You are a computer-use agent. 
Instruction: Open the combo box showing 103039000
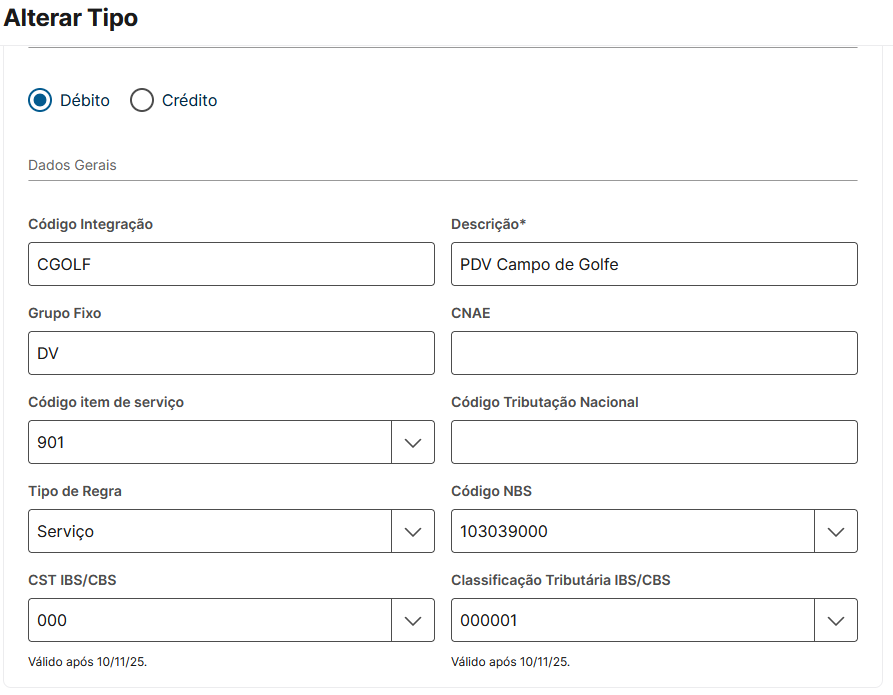(x=632, y=531)
